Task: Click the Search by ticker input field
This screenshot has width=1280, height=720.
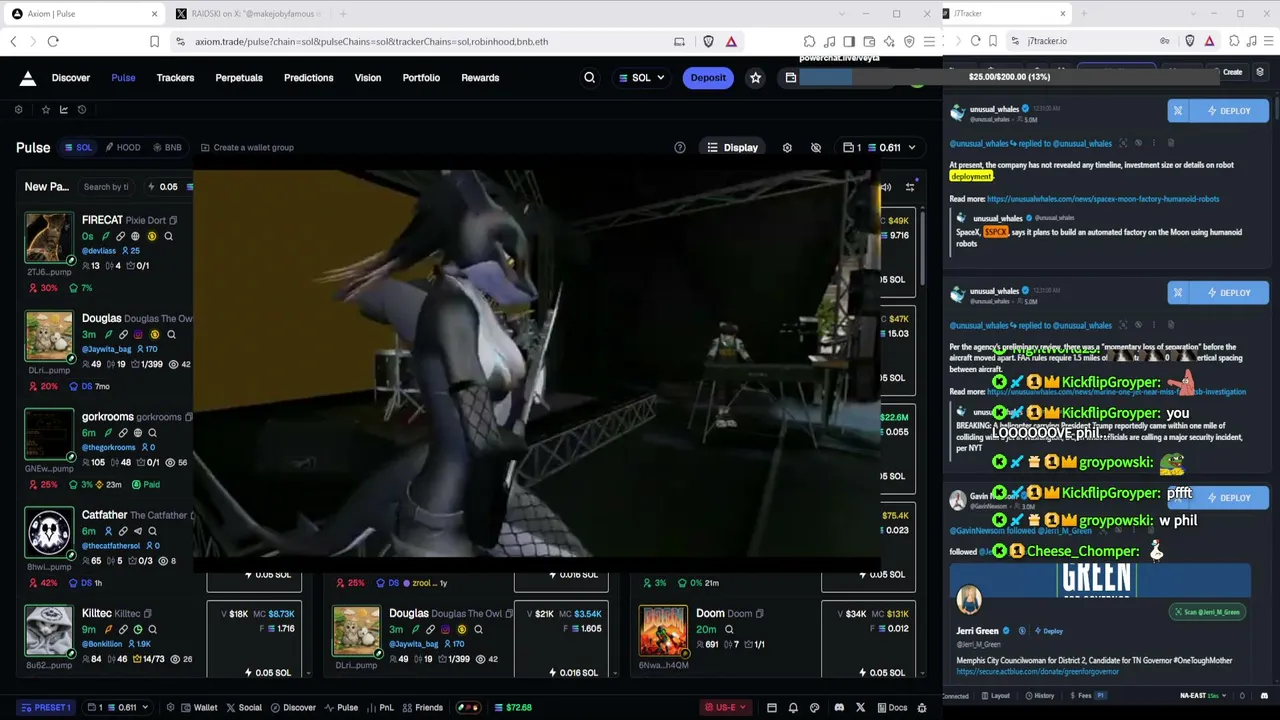Action: click(x=106, y=187)
